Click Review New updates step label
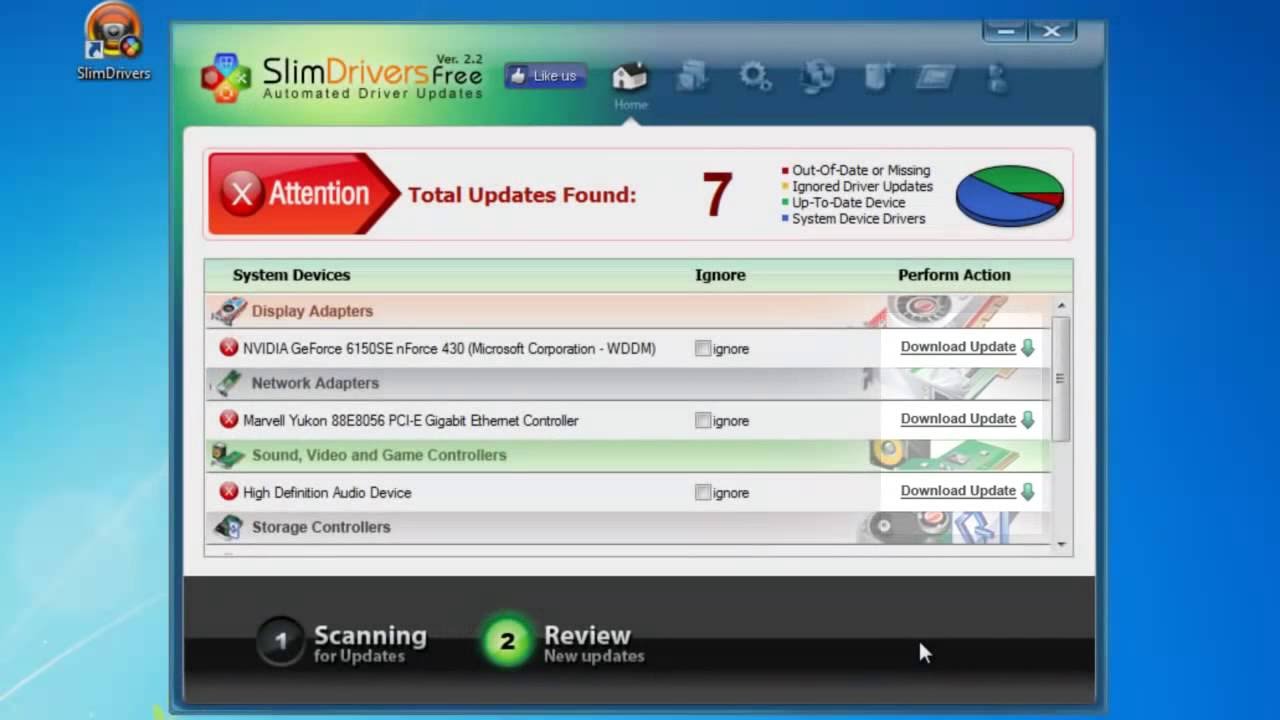Image resolution: width=1280 pixels, height=720 pixels. (x=594, y=643)
